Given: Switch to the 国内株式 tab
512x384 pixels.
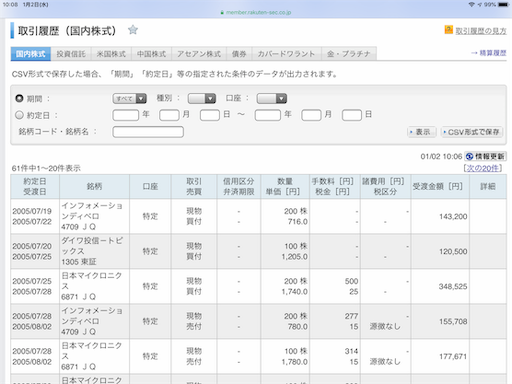Looking at the screenshot, I should point(31,54).
